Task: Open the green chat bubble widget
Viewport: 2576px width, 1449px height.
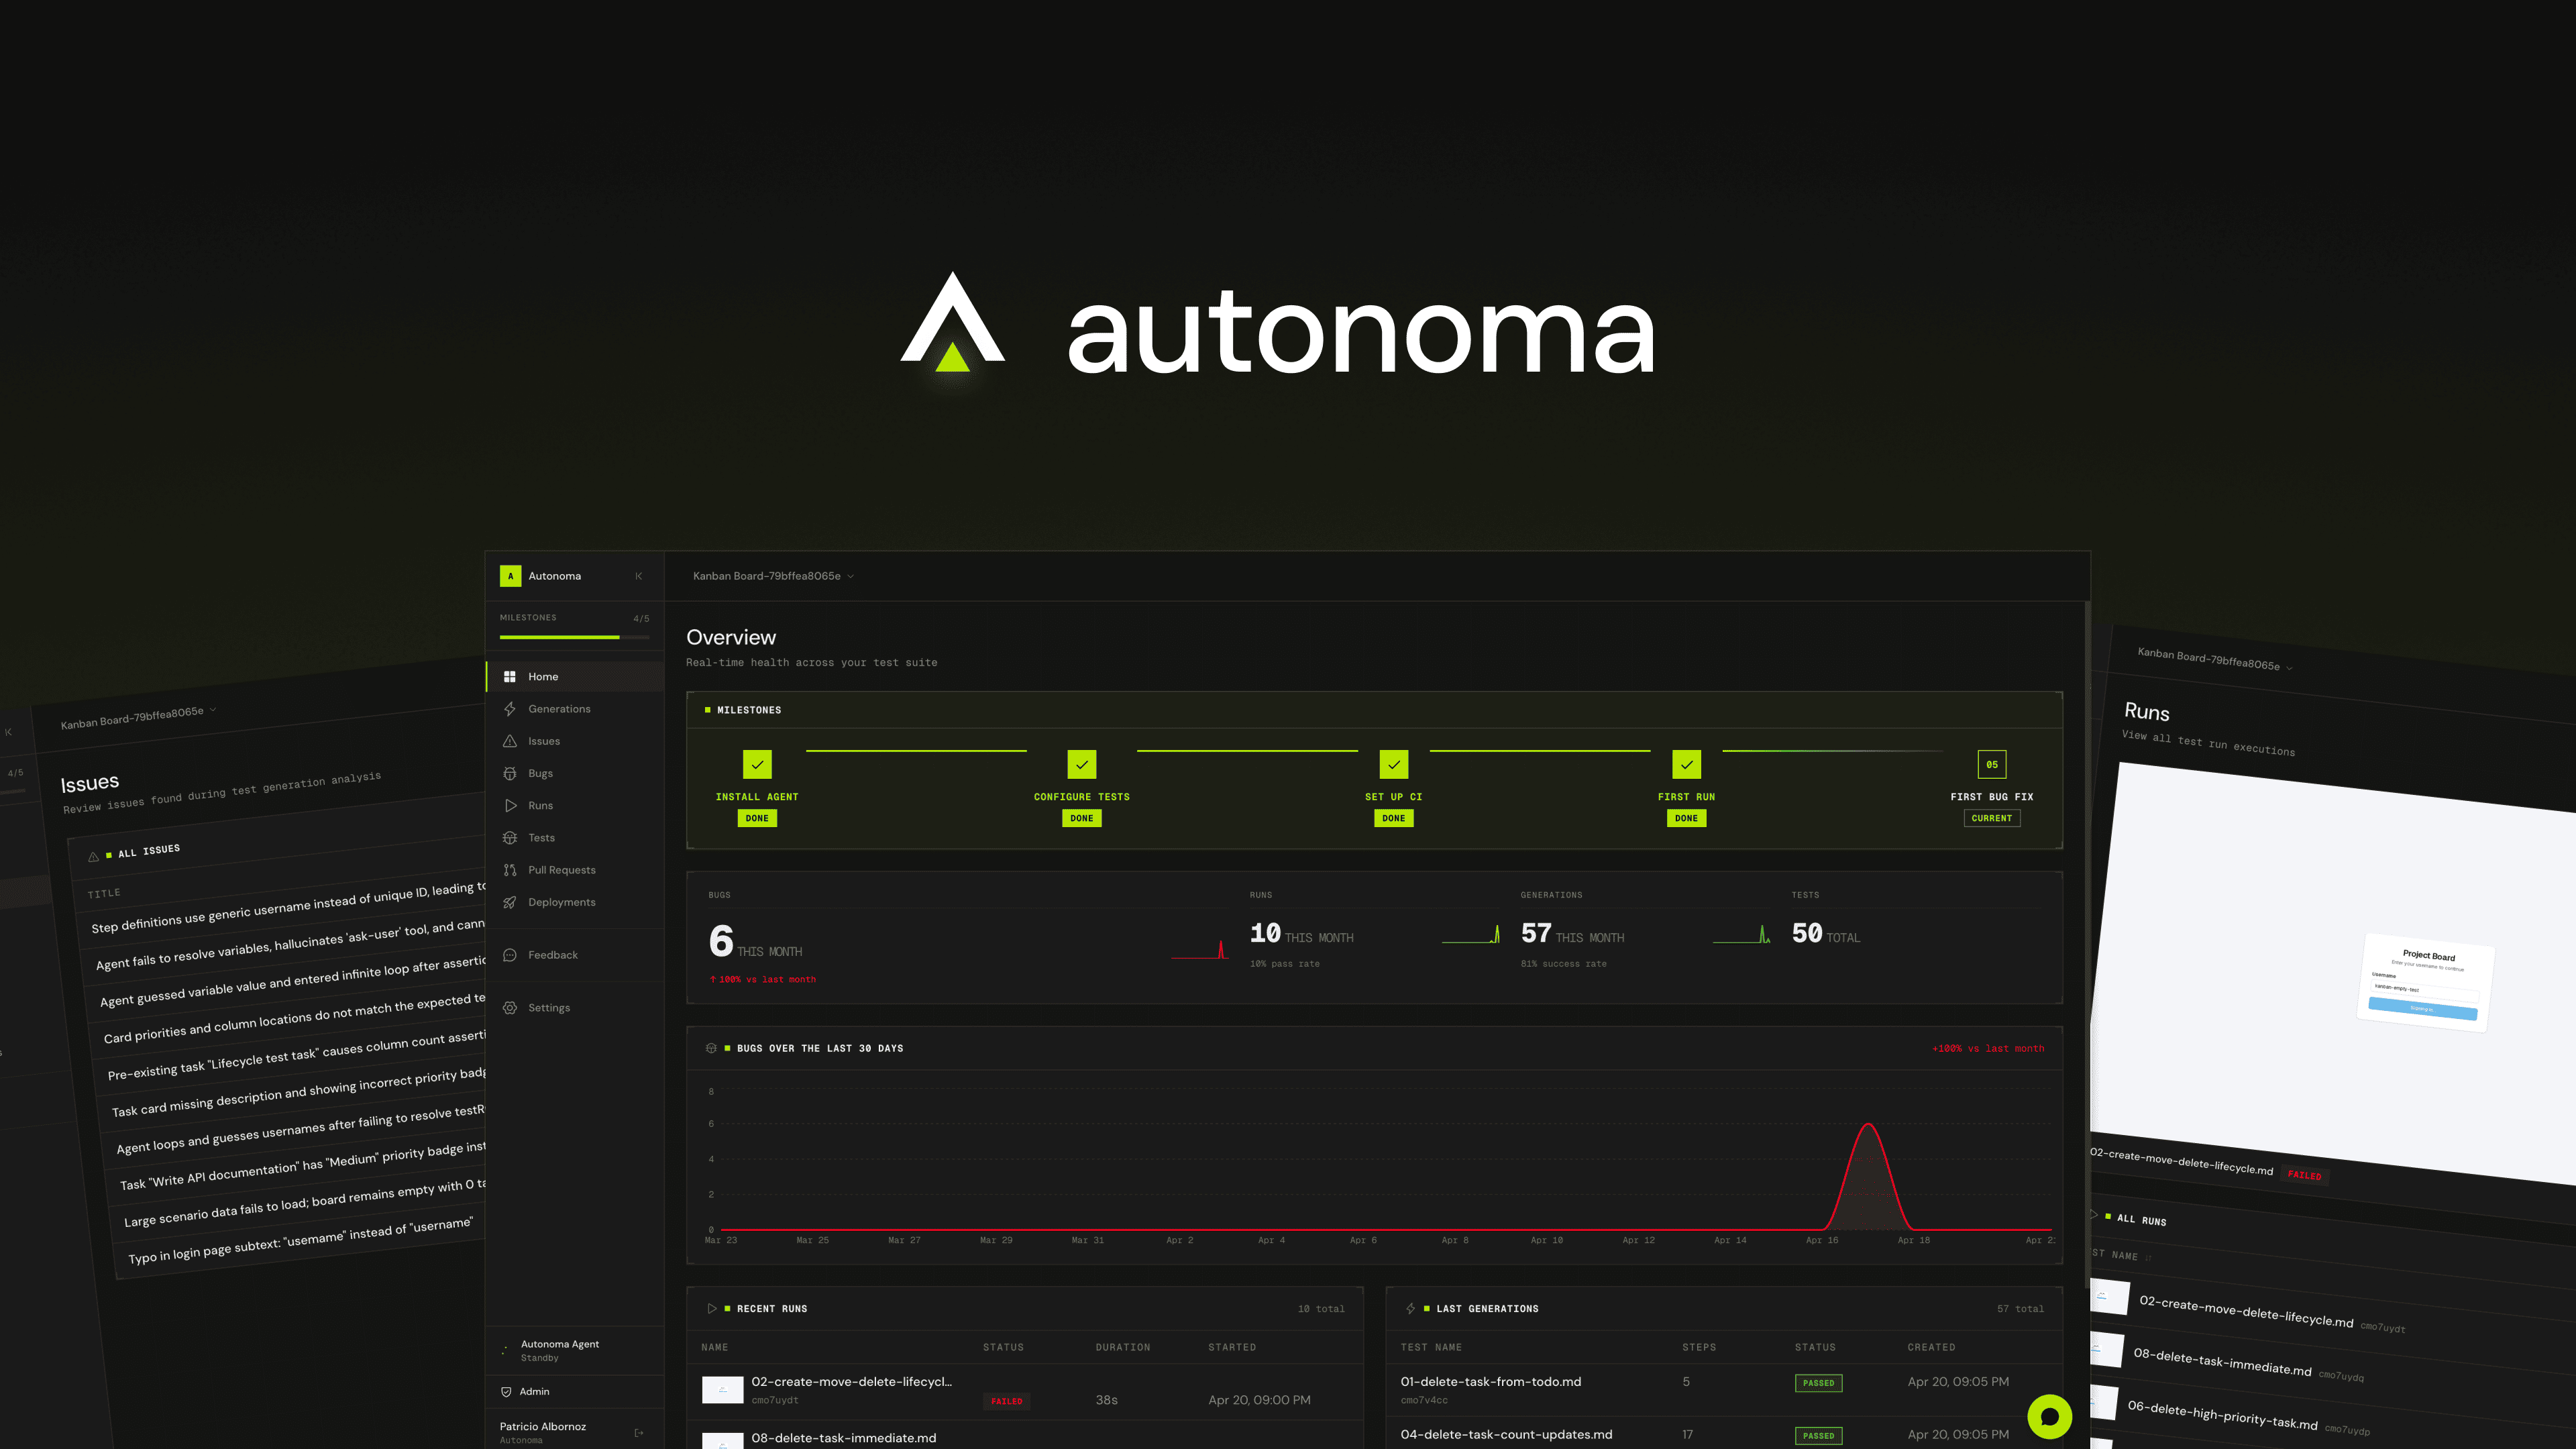Action: point(2049,1416)
